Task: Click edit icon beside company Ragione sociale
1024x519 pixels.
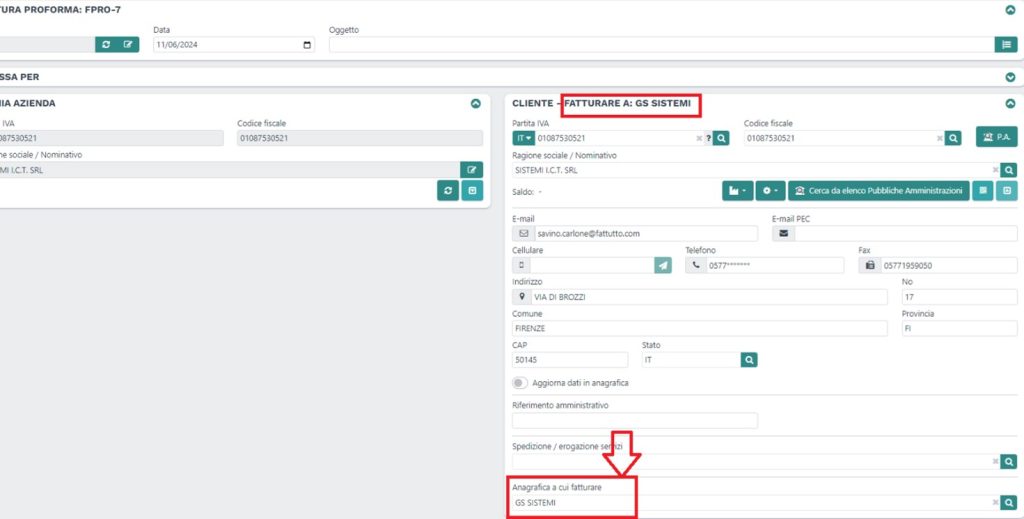Action: 471,170
